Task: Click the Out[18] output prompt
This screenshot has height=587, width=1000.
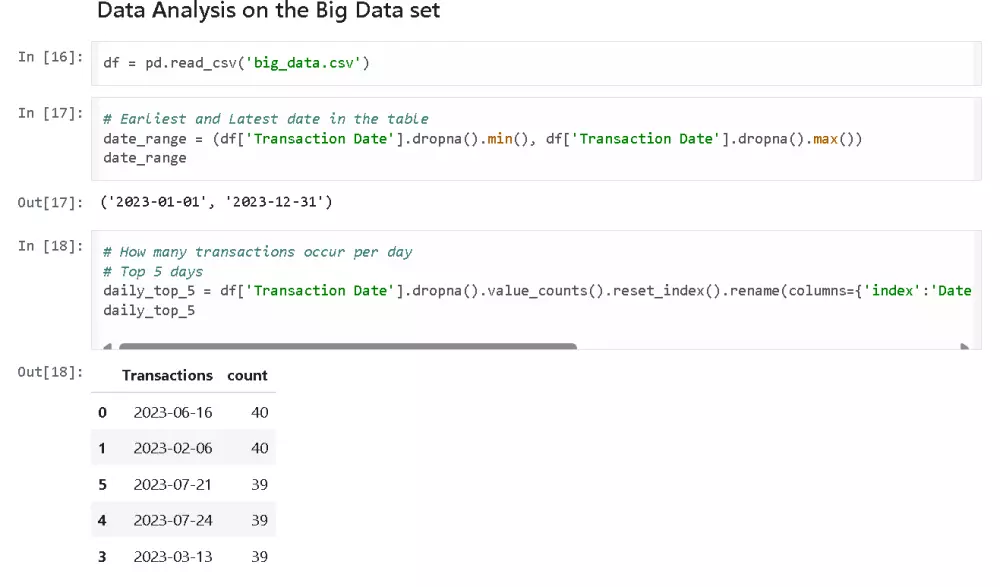Action: [x=50, y=372]
